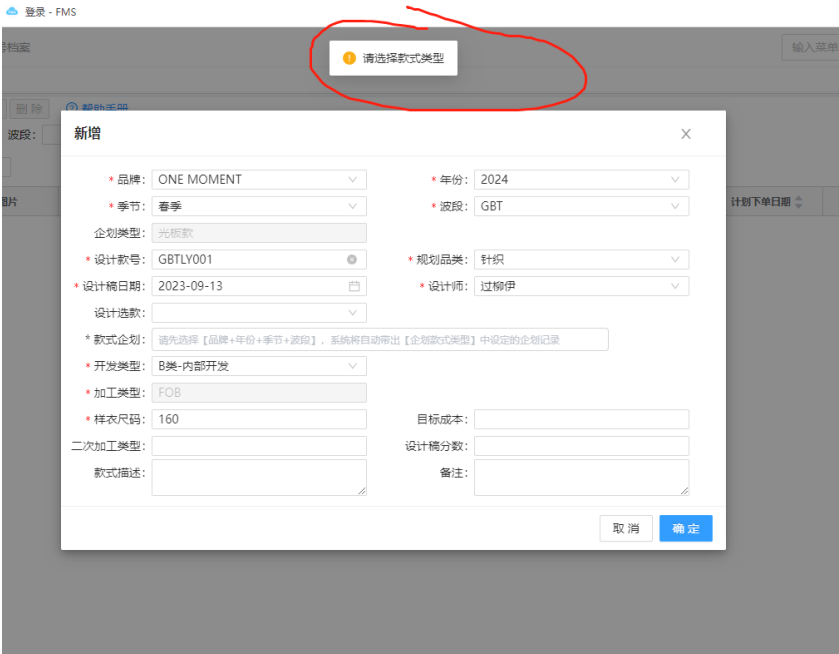
Task: Click the sort icon on 计划下单日期 column
Action: point(798,202)
